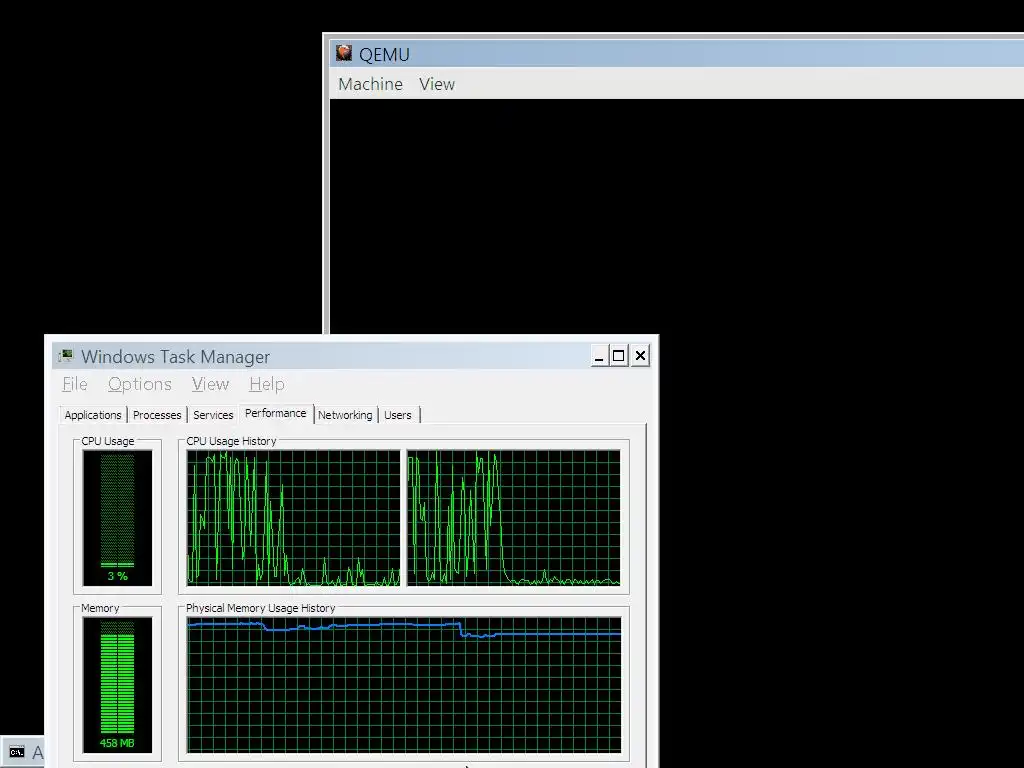This screenshot has width=1024, height=768.
Task: Switch to the Applications tab
Action: (93, 415)
